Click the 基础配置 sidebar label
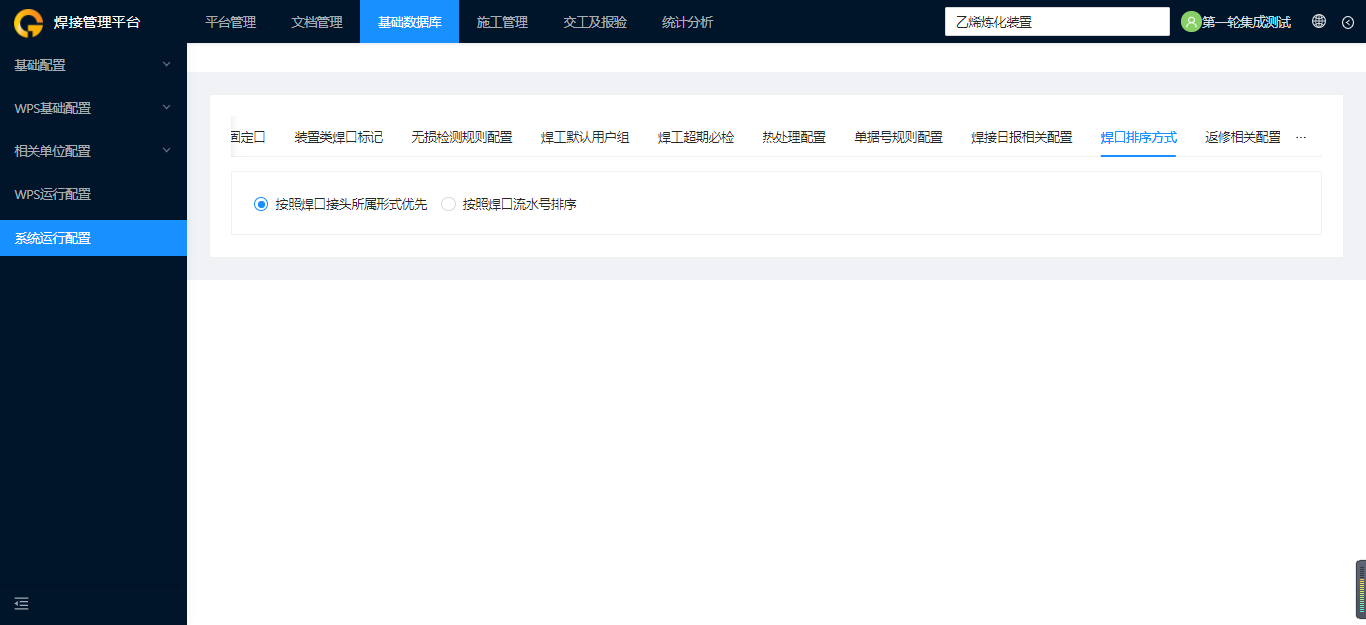The width and height of the screenshot is (1366, 625). [x=40, y=65]
